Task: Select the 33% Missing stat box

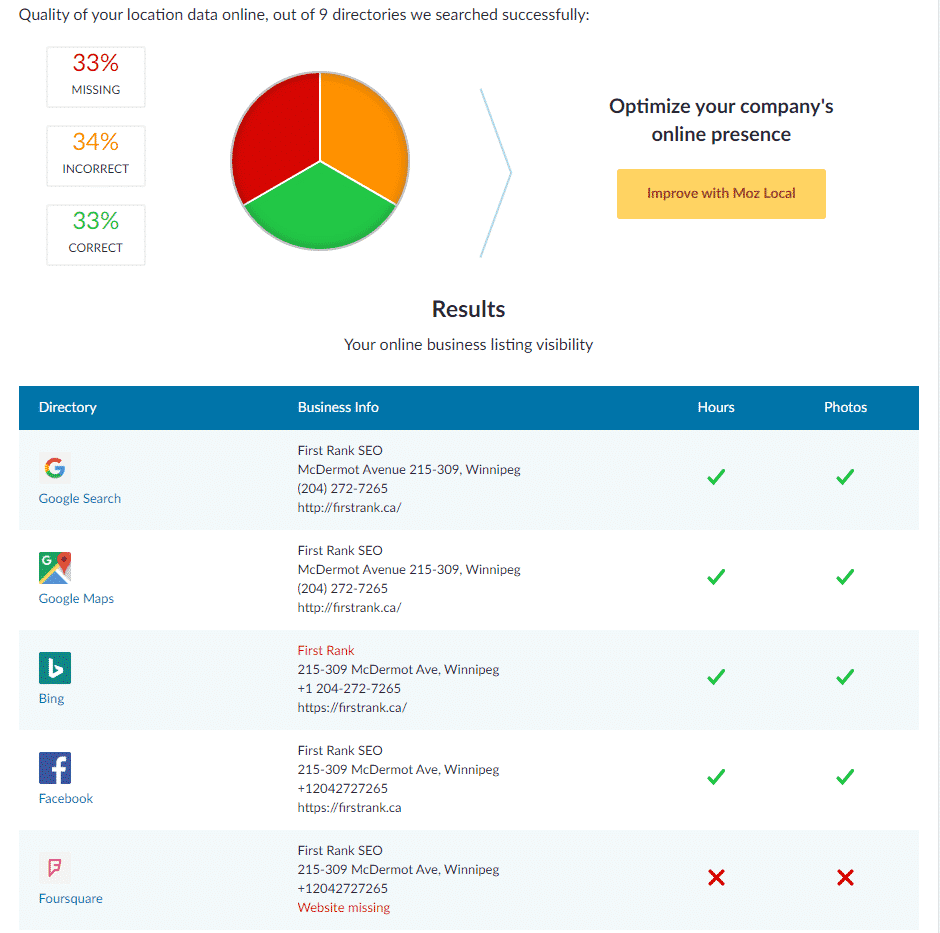Action: (x=96, y=76)
